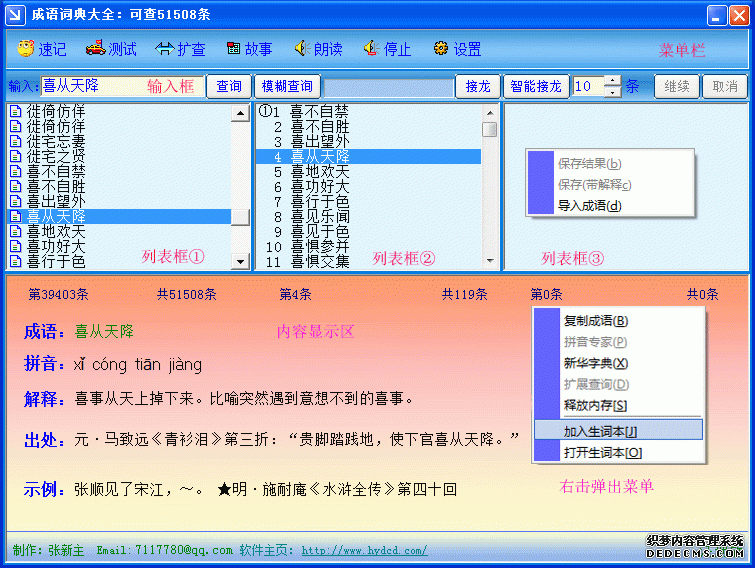
Task: Click list two scrollbar down arrow
Action: [490, 261]
